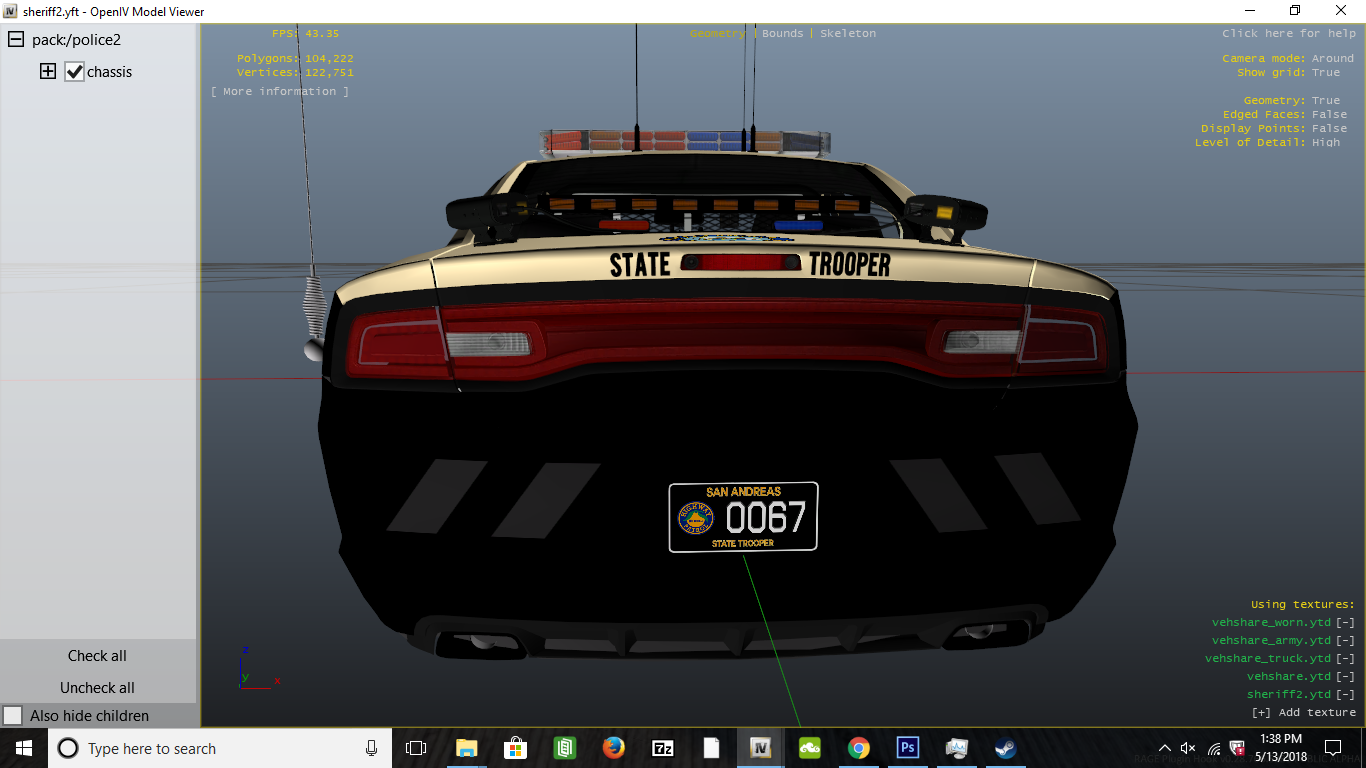The image size is (1366, 768).
Task: Open the green notebook app on the taskbar
Action: (564, 748)
